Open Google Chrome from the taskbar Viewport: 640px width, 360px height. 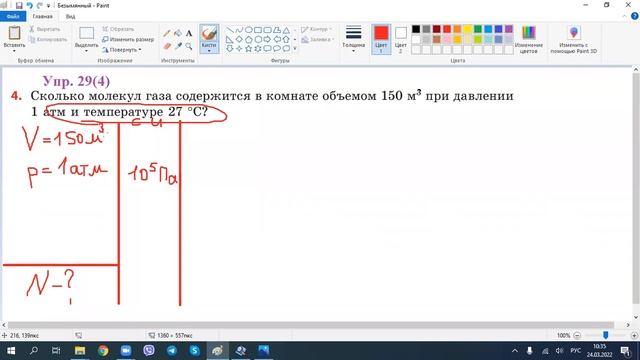tap(103, 351)
